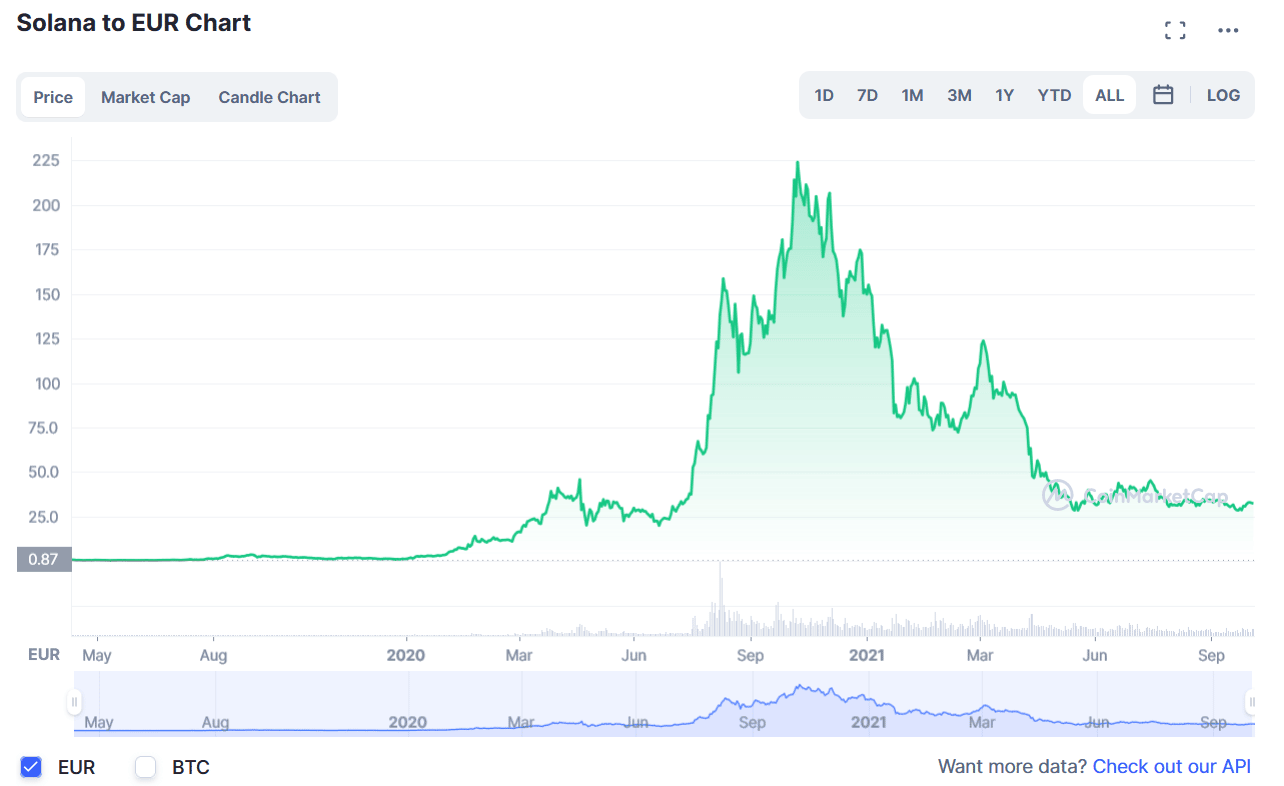Switch to the Candle Chart tab
This screenshot has height=786, width=1284.
[x=269, y=97]
